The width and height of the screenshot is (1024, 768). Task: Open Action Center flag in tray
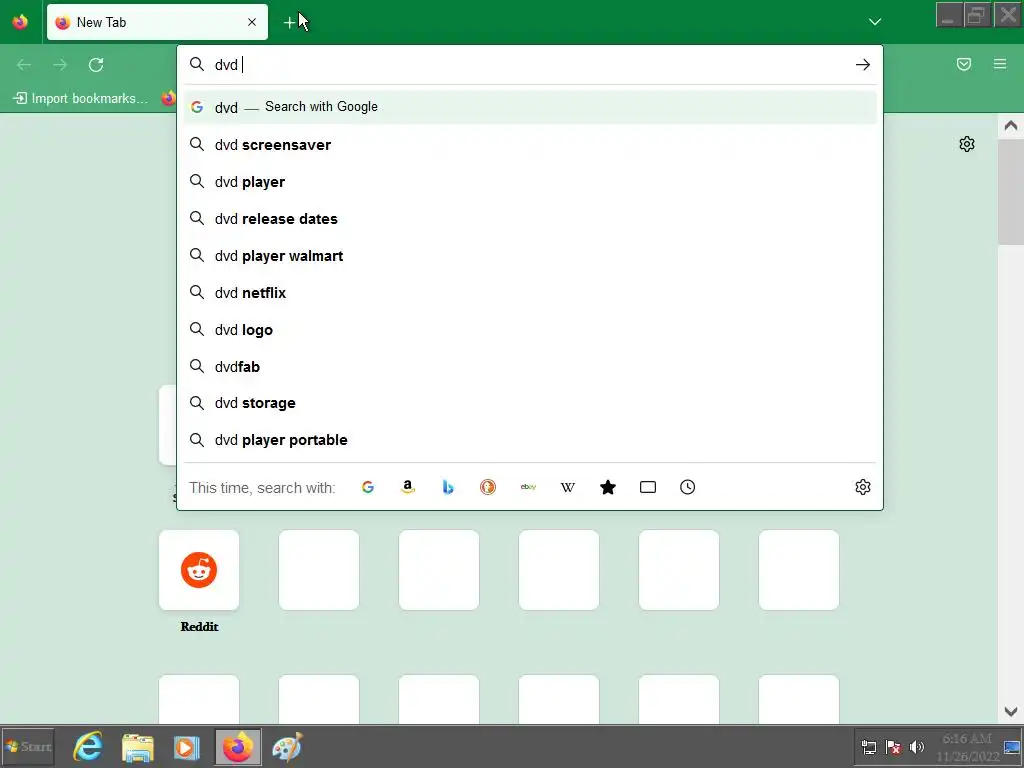coord(893,747)
